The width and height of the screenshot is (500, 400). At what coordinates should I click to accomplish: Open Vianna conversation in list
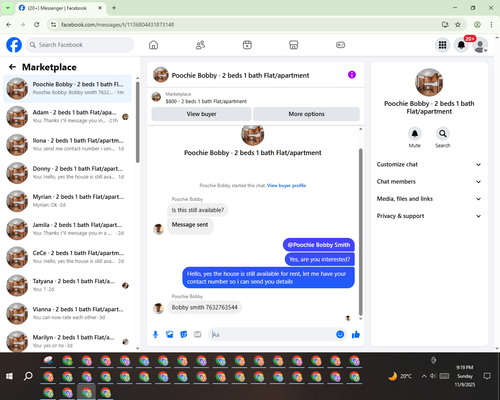pyautogui.click(x=67, y=313)
